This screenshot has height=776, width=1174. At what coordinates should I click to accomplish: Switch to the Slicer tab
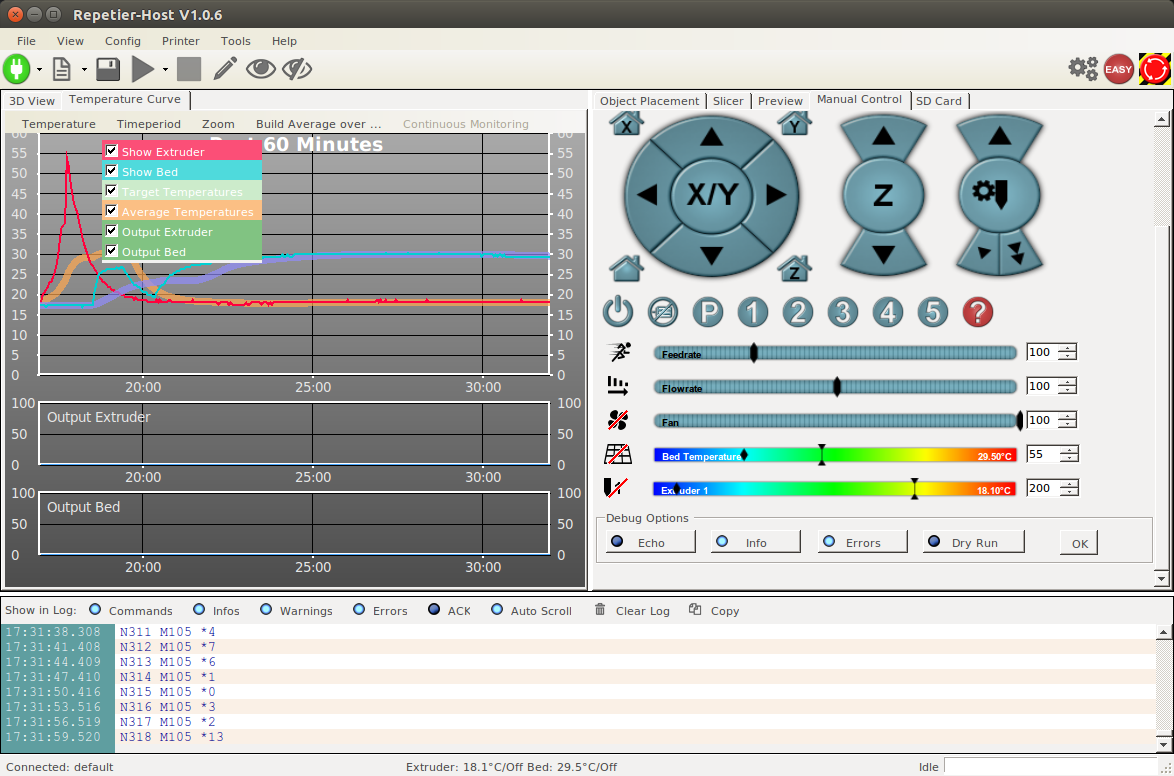(x=728, y=101)
